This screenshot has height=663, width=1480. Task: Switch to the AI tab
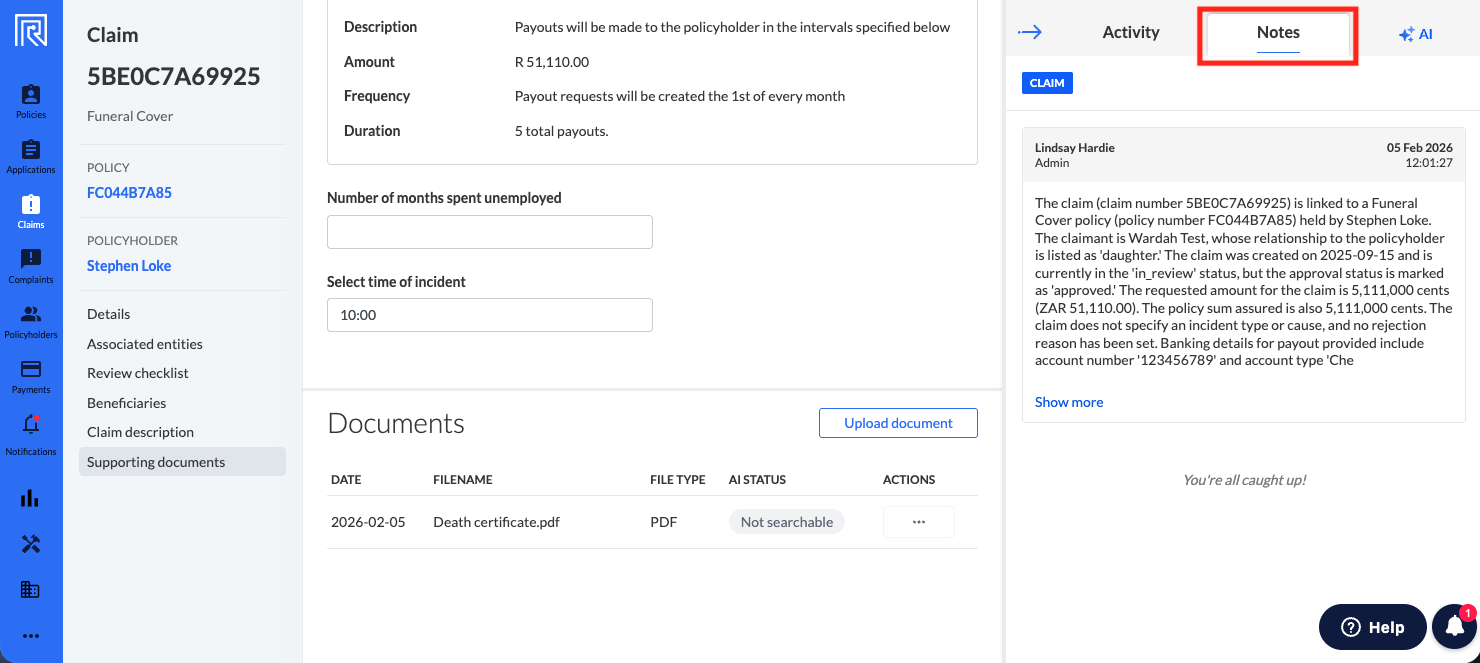click(x=1416, y=34)
